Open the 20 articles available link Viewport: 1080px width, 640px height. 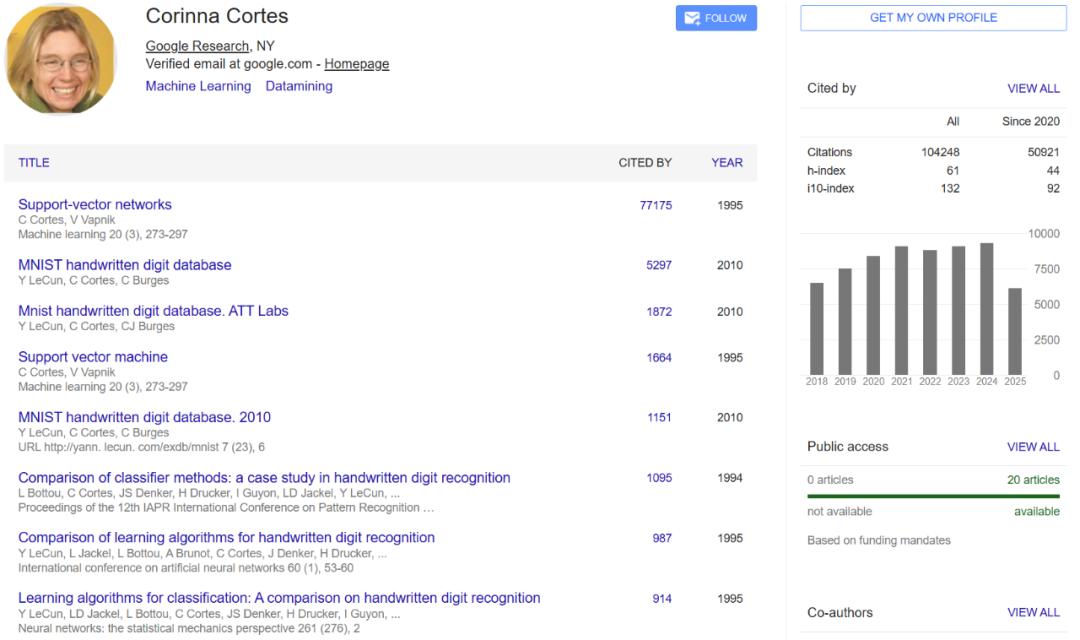(x=1033, y=480)
